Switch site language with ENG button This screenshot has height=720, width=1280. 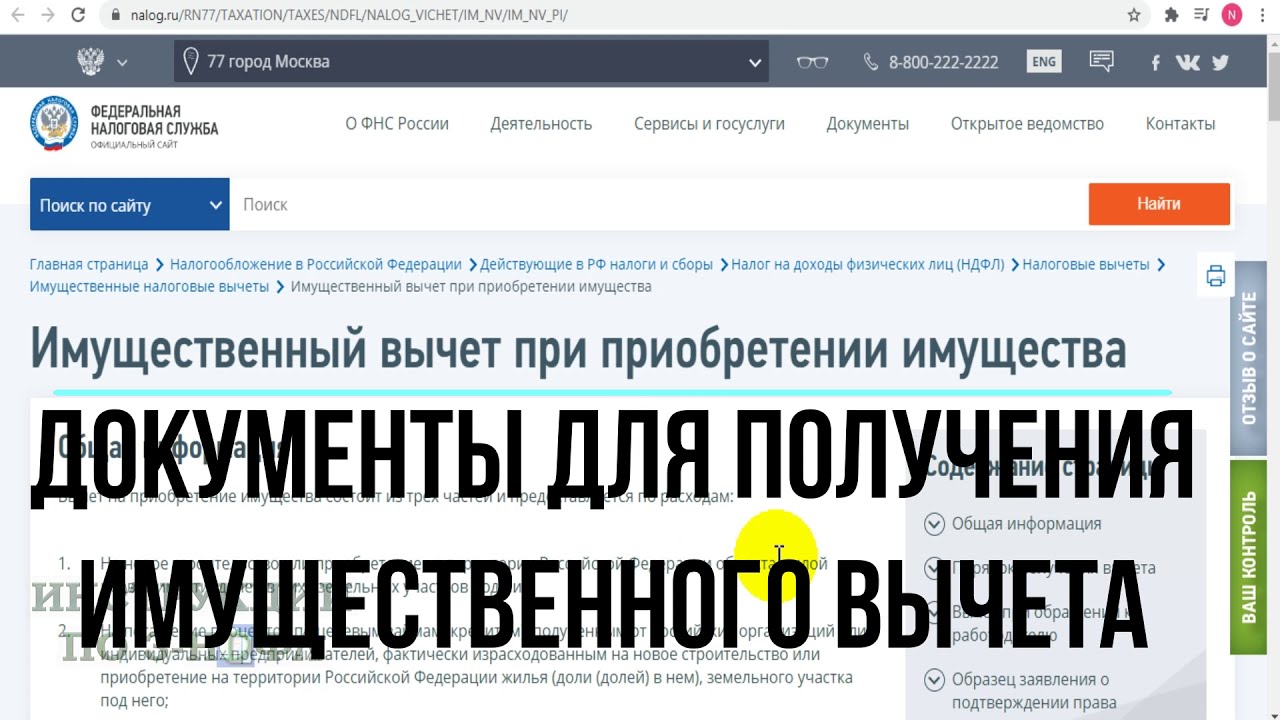point(1043,62)
